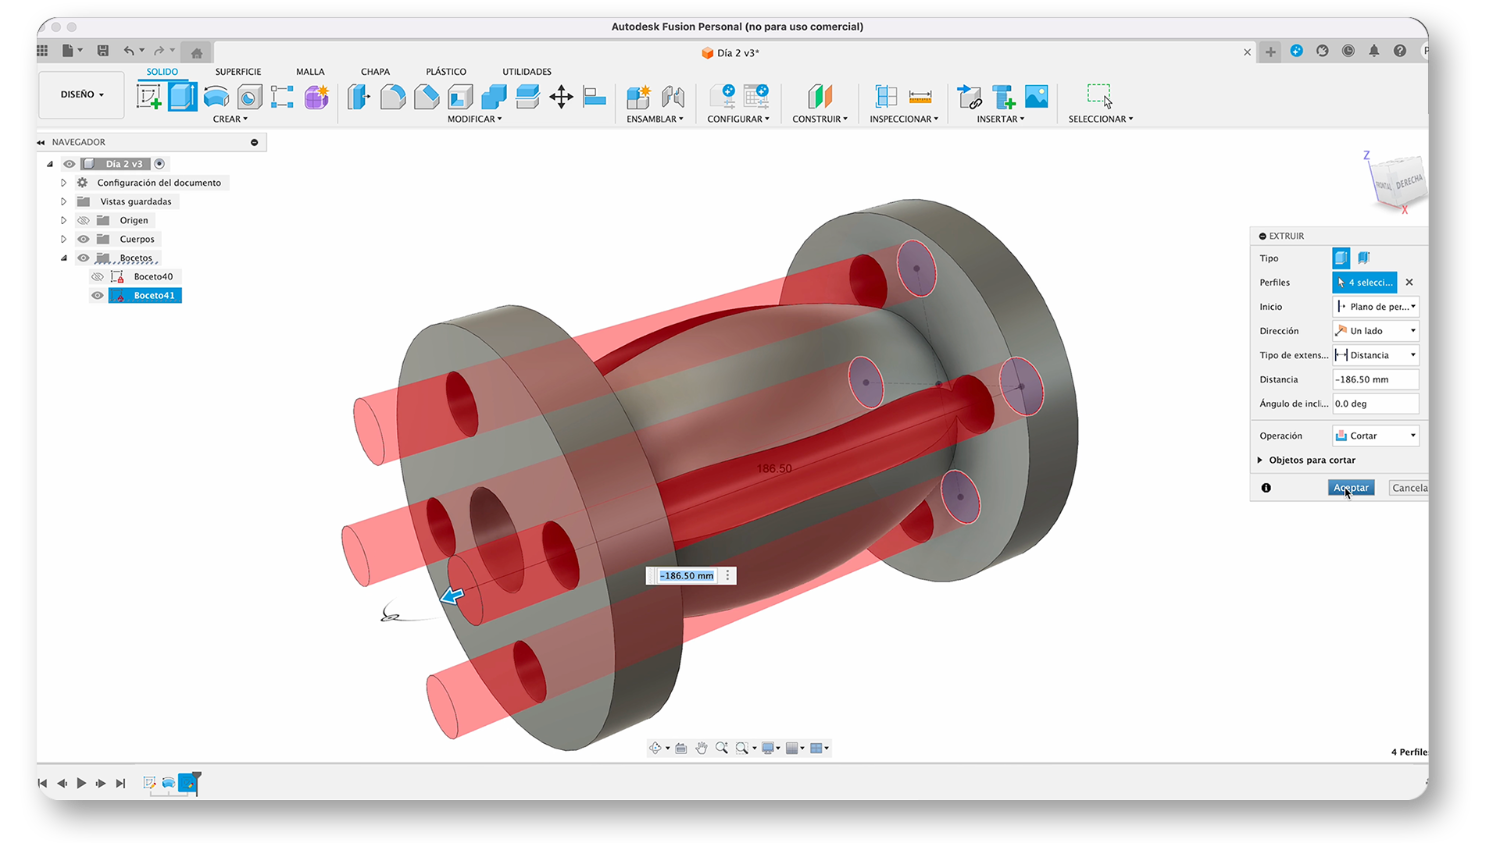1500x843 pixels.
Task: Select the Create Sketch tool
Action: [149, 96]
